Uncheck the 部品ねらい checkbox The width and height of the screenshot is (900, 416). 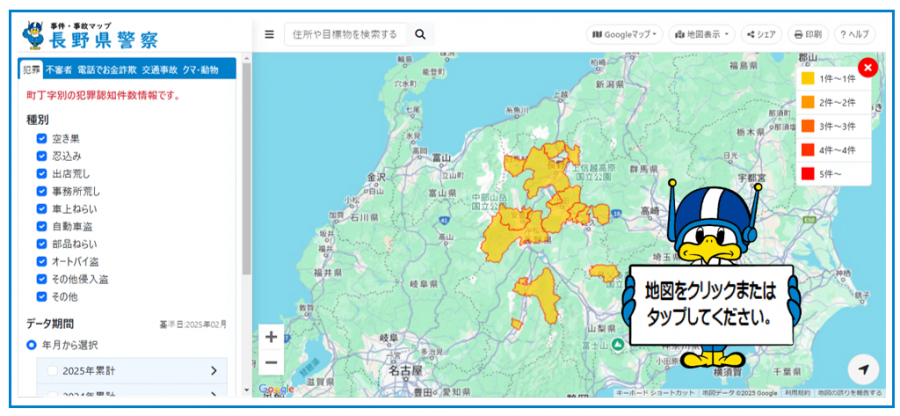pyautogui.click(x=41, y=244)
